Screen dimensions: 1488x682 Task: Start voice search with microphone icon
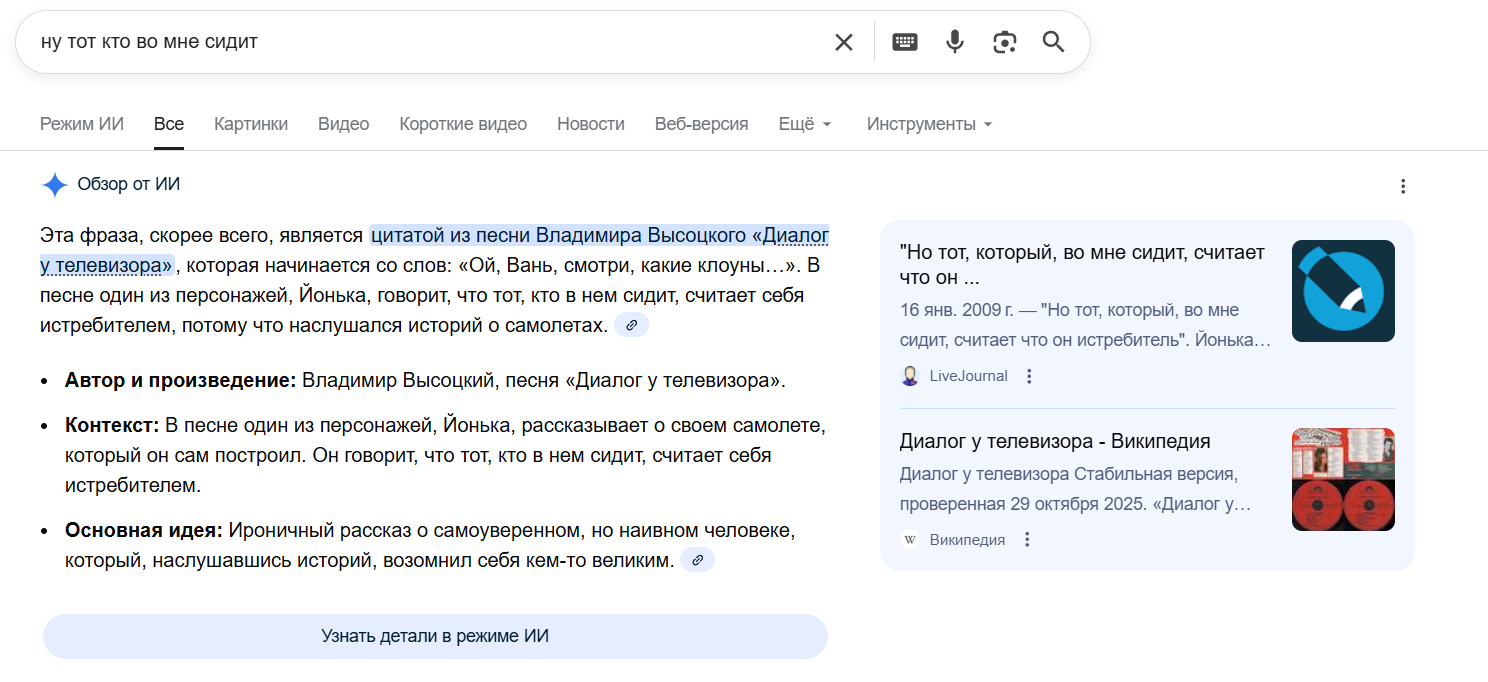[x=955, y=42]
